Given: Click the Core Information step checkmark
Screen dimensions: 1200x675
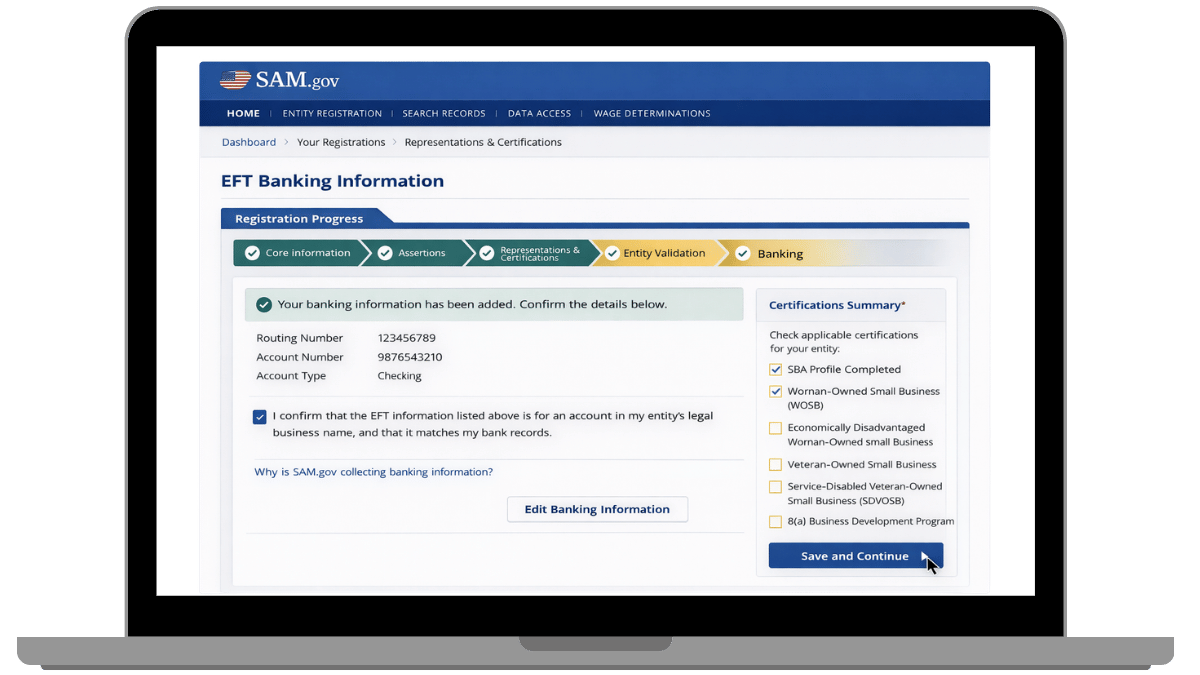Looking at the screenshot, I should [253, 253].
